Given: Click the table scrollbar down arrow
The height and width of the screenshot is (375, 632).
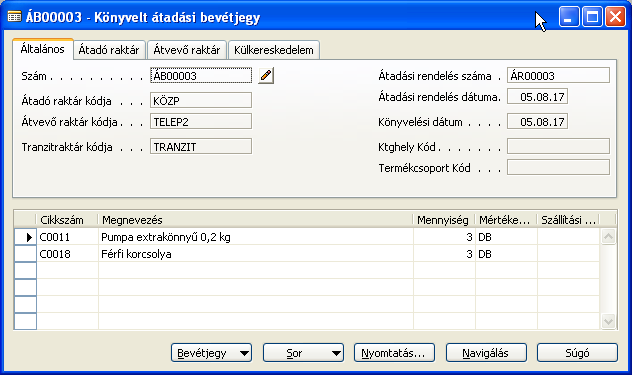Looking at the screenshot, I should click(x=608, y=321).
